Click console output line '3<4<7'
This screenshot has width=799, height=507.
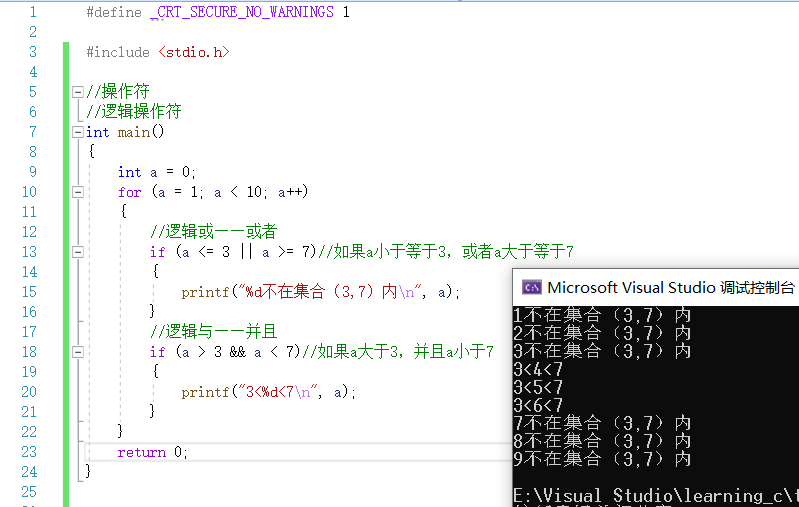pos(538,369)
